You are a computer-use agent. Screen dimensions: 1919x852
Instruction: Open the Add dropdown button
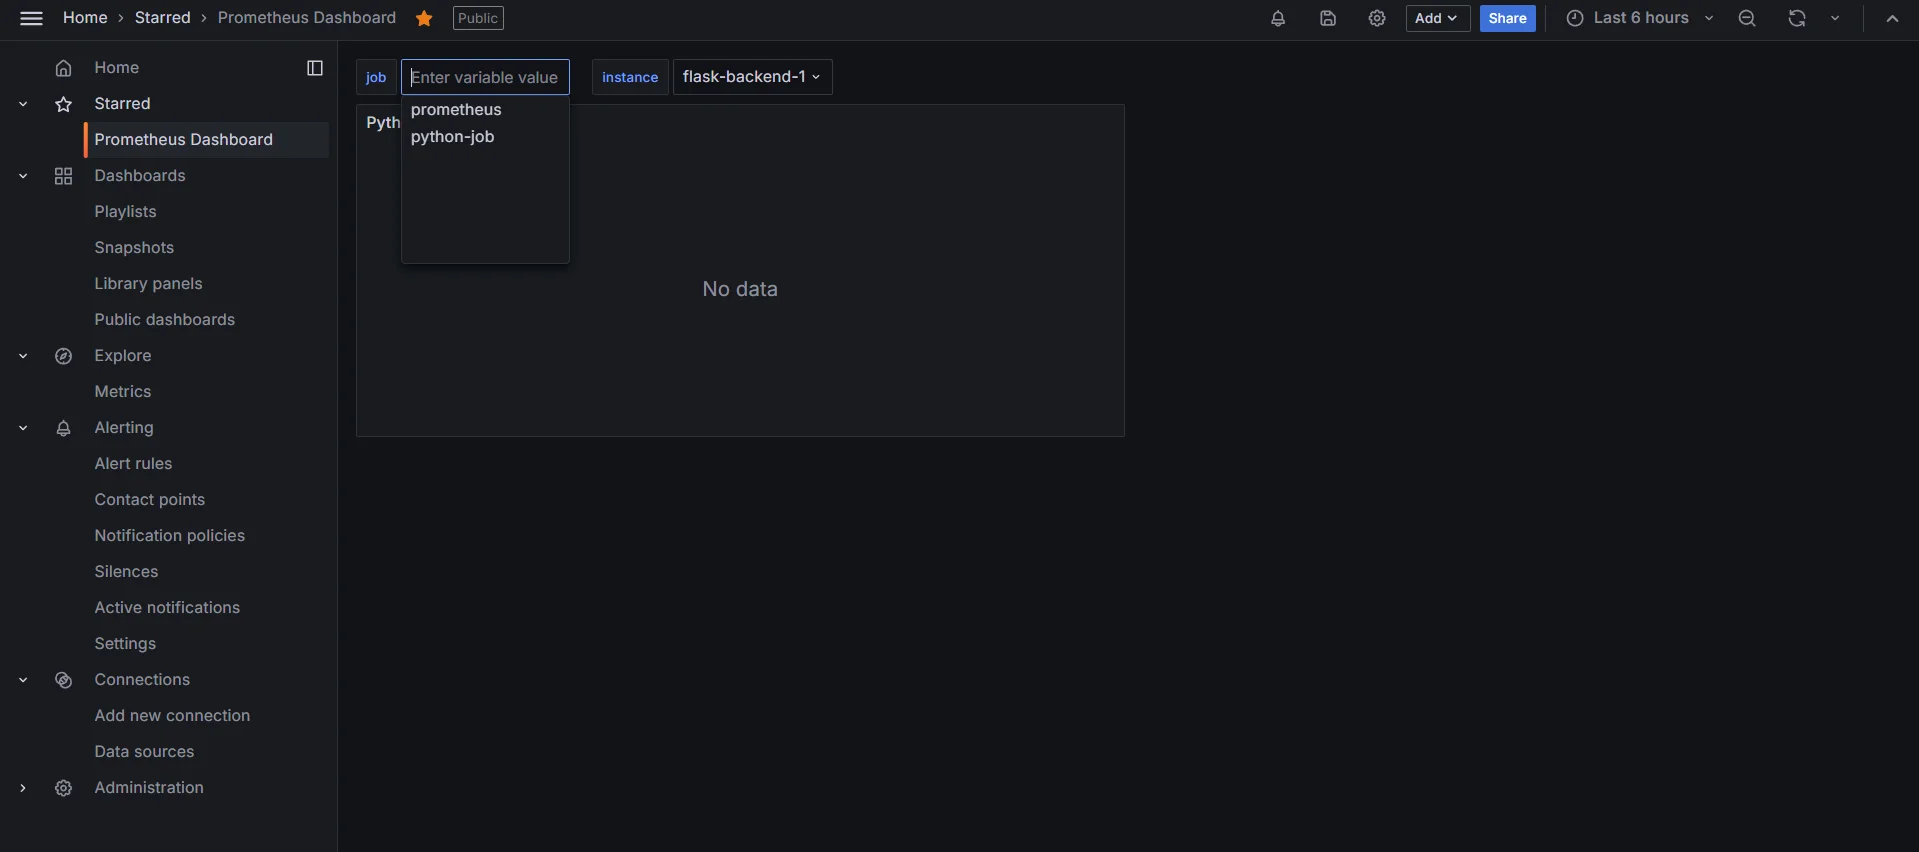(x=1437, y=18)
